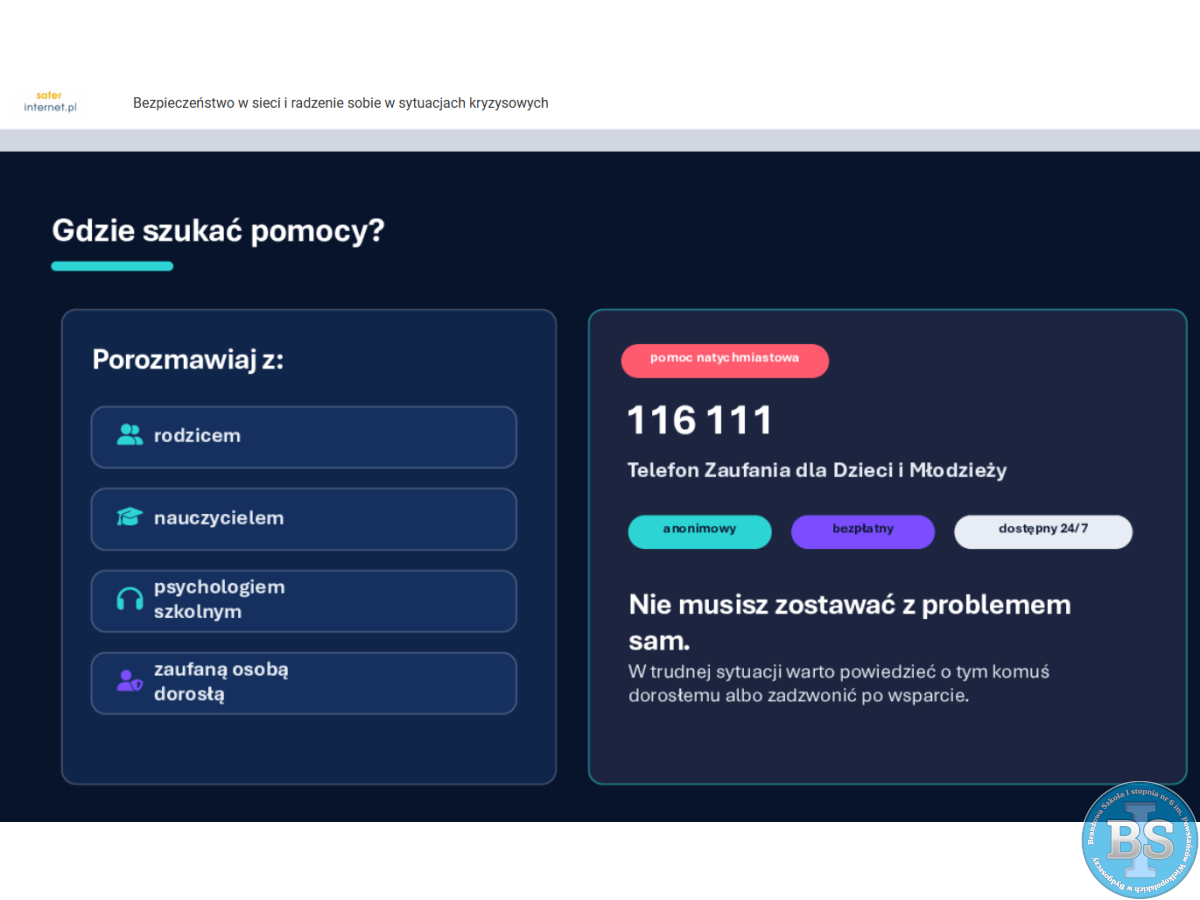
Task: Click the Telefon Zaufania dla Dzieci title
Action: (817, 470)
